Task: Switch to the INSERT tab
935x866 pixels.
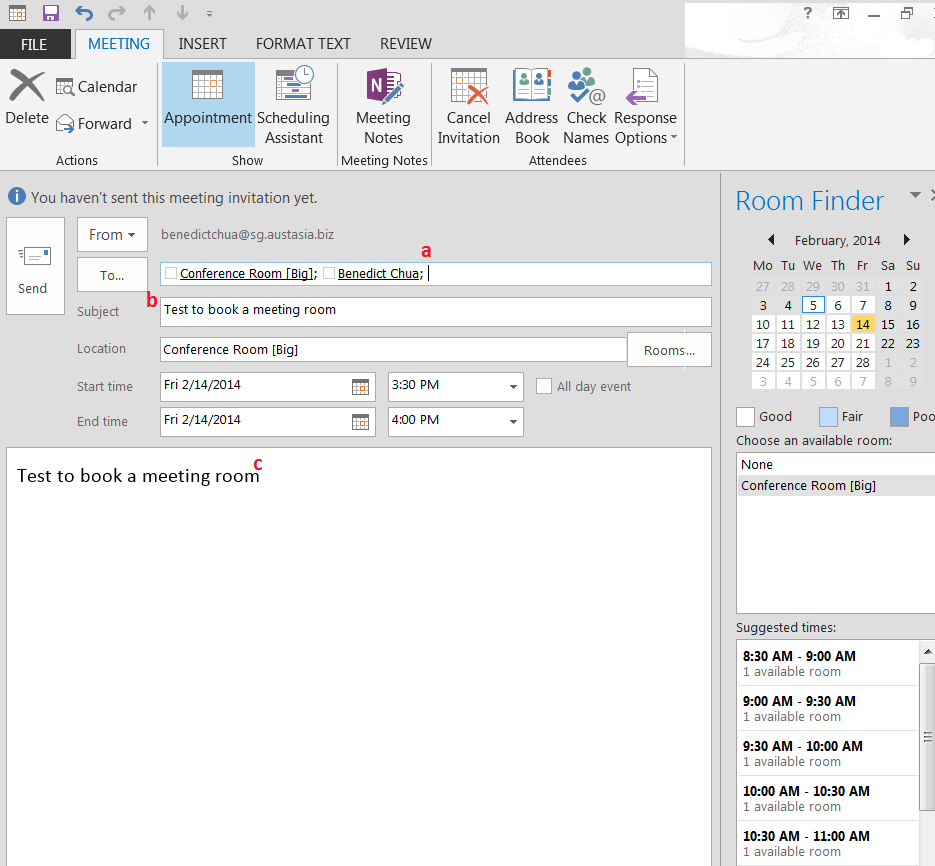Action: 202,44
